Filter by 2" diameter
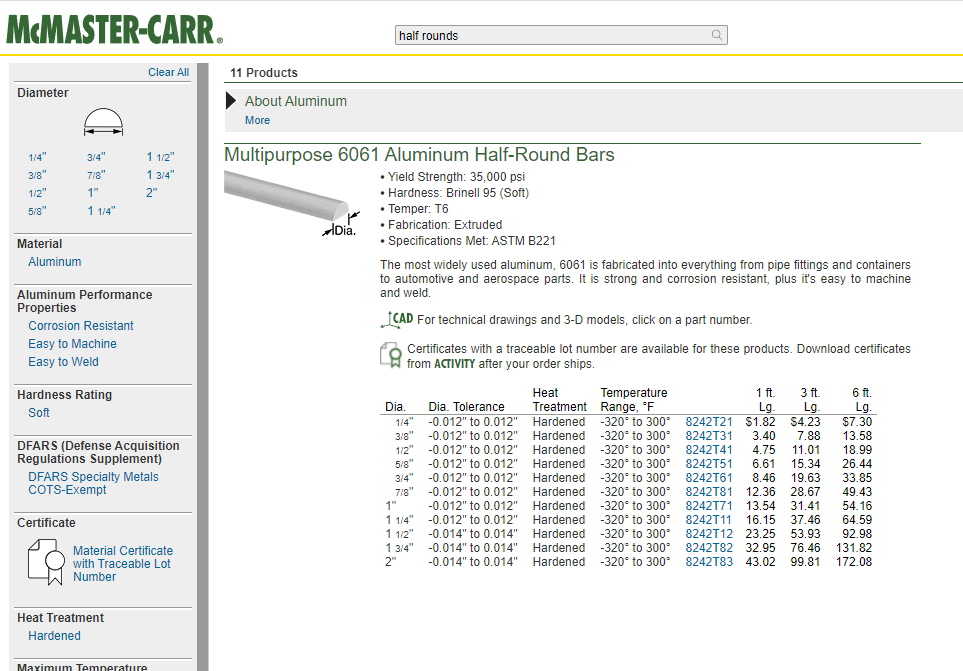The height and width of the screenshot is (671, 963). click(x=152, y=193)
